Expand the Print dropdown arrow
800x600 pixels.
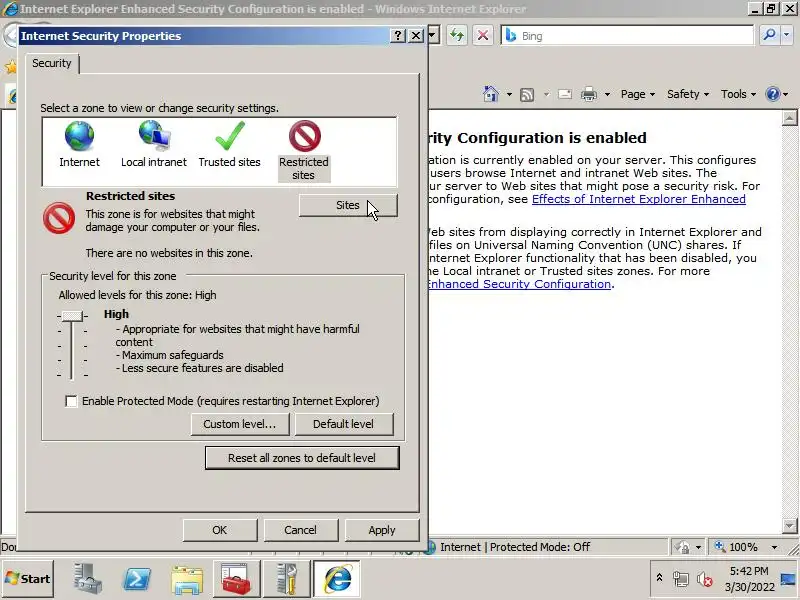tap(607, 94)
